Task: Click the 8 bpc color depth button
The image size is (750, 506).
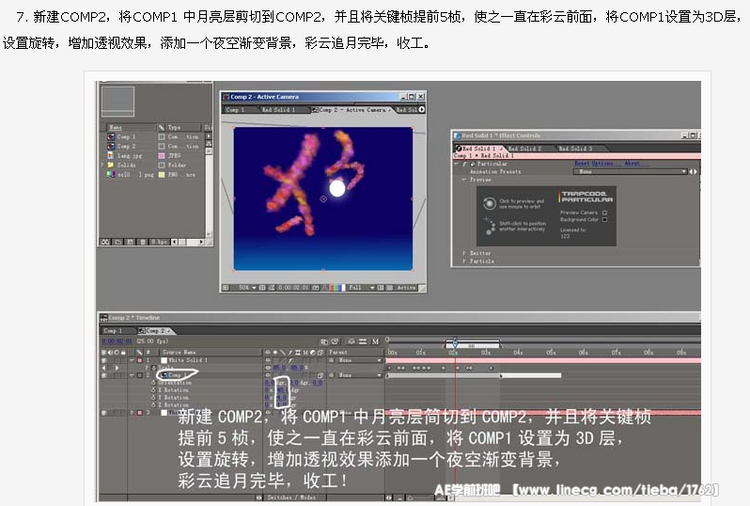Action: pos(159,242)
